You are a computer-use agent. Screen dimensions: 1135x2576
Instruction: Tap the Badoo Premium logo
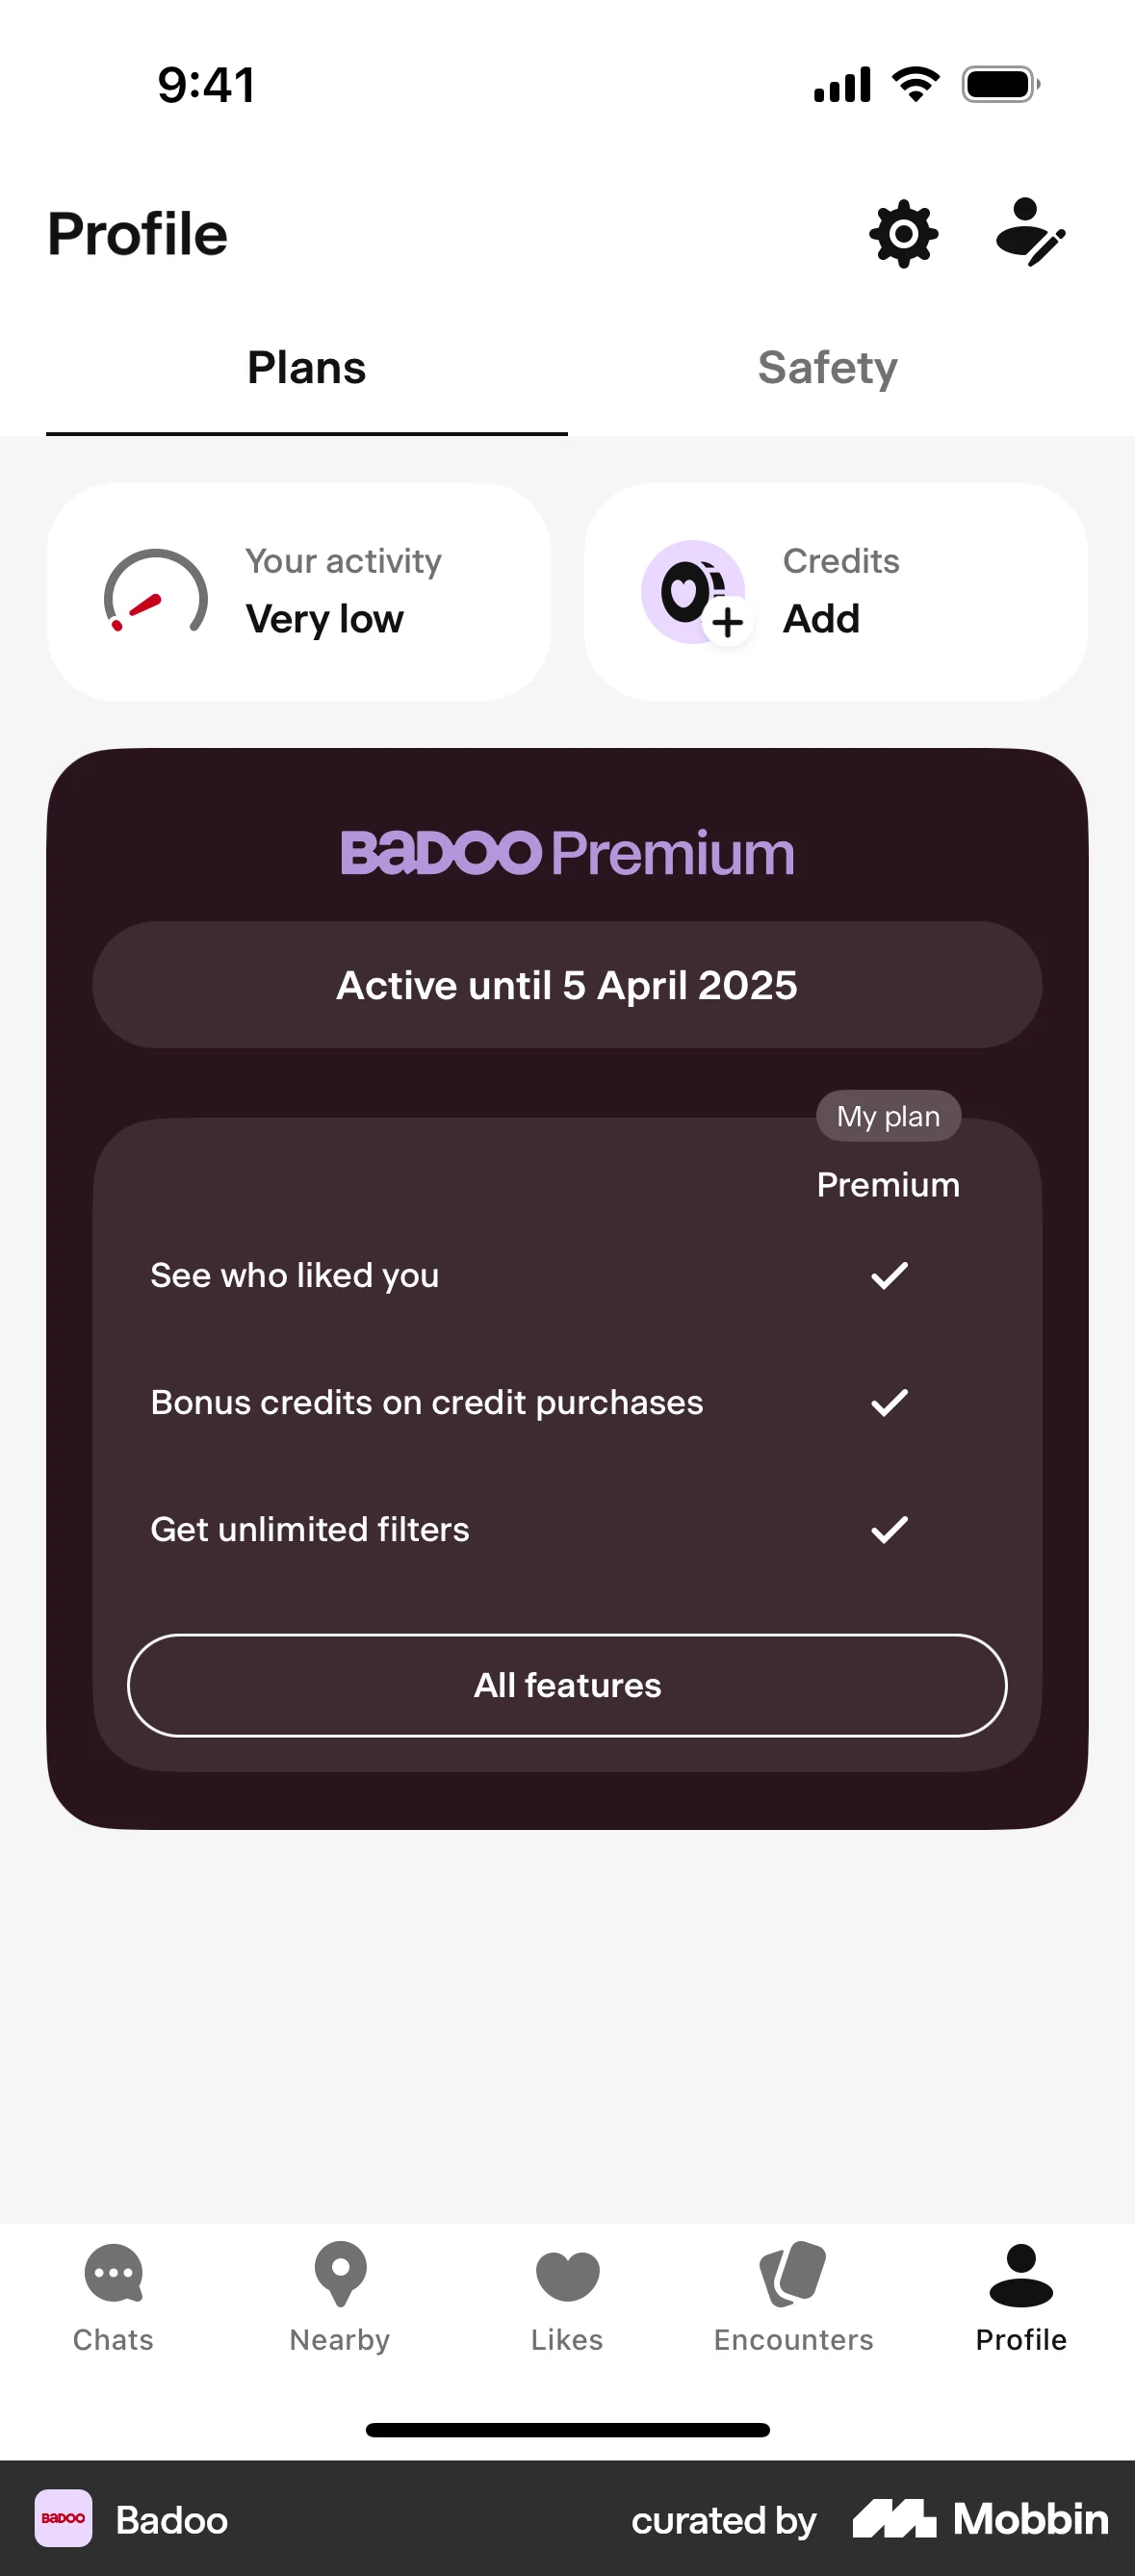coord(567,852)
